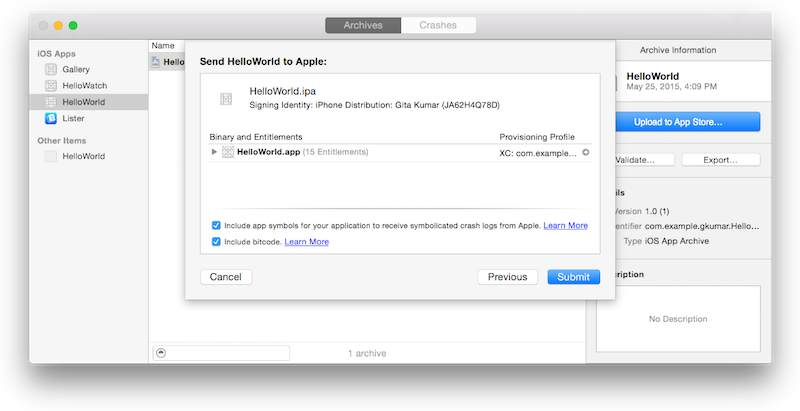
Task: Click Upload to App Store button
Action: [687, 122]
